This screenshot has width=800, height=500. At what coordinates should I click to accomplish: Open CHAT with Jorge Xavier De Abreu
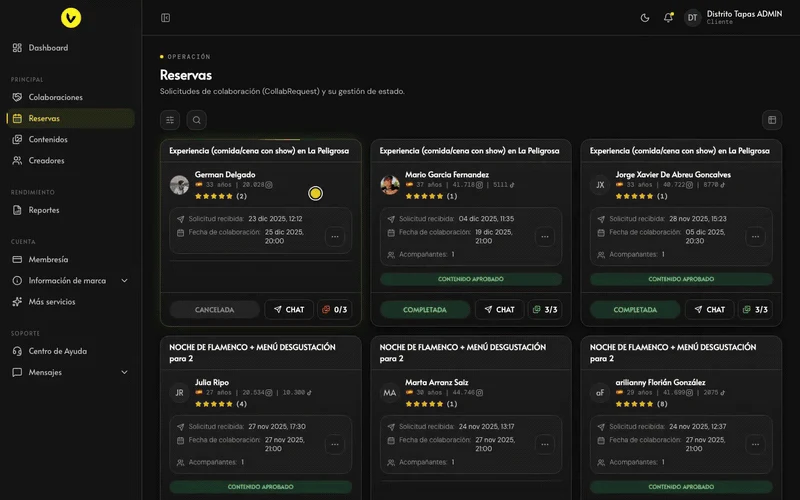tap(710, 310)
